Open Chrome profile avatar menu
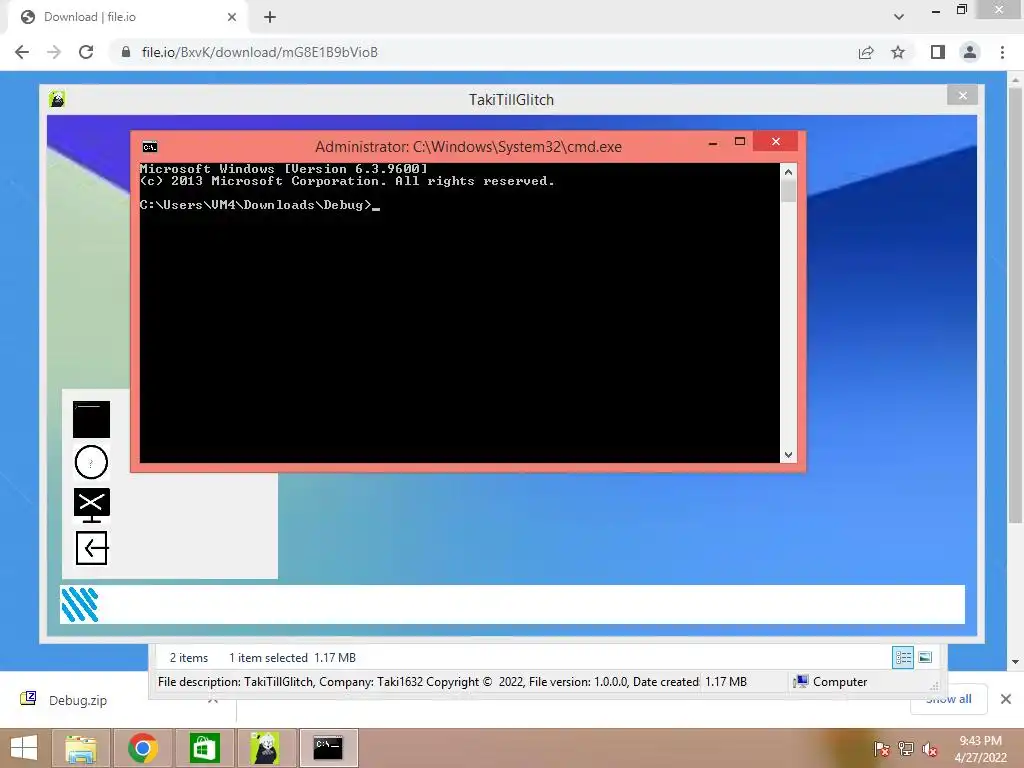The width and height of the screenshot is (1024, 768). click(970, 52)
